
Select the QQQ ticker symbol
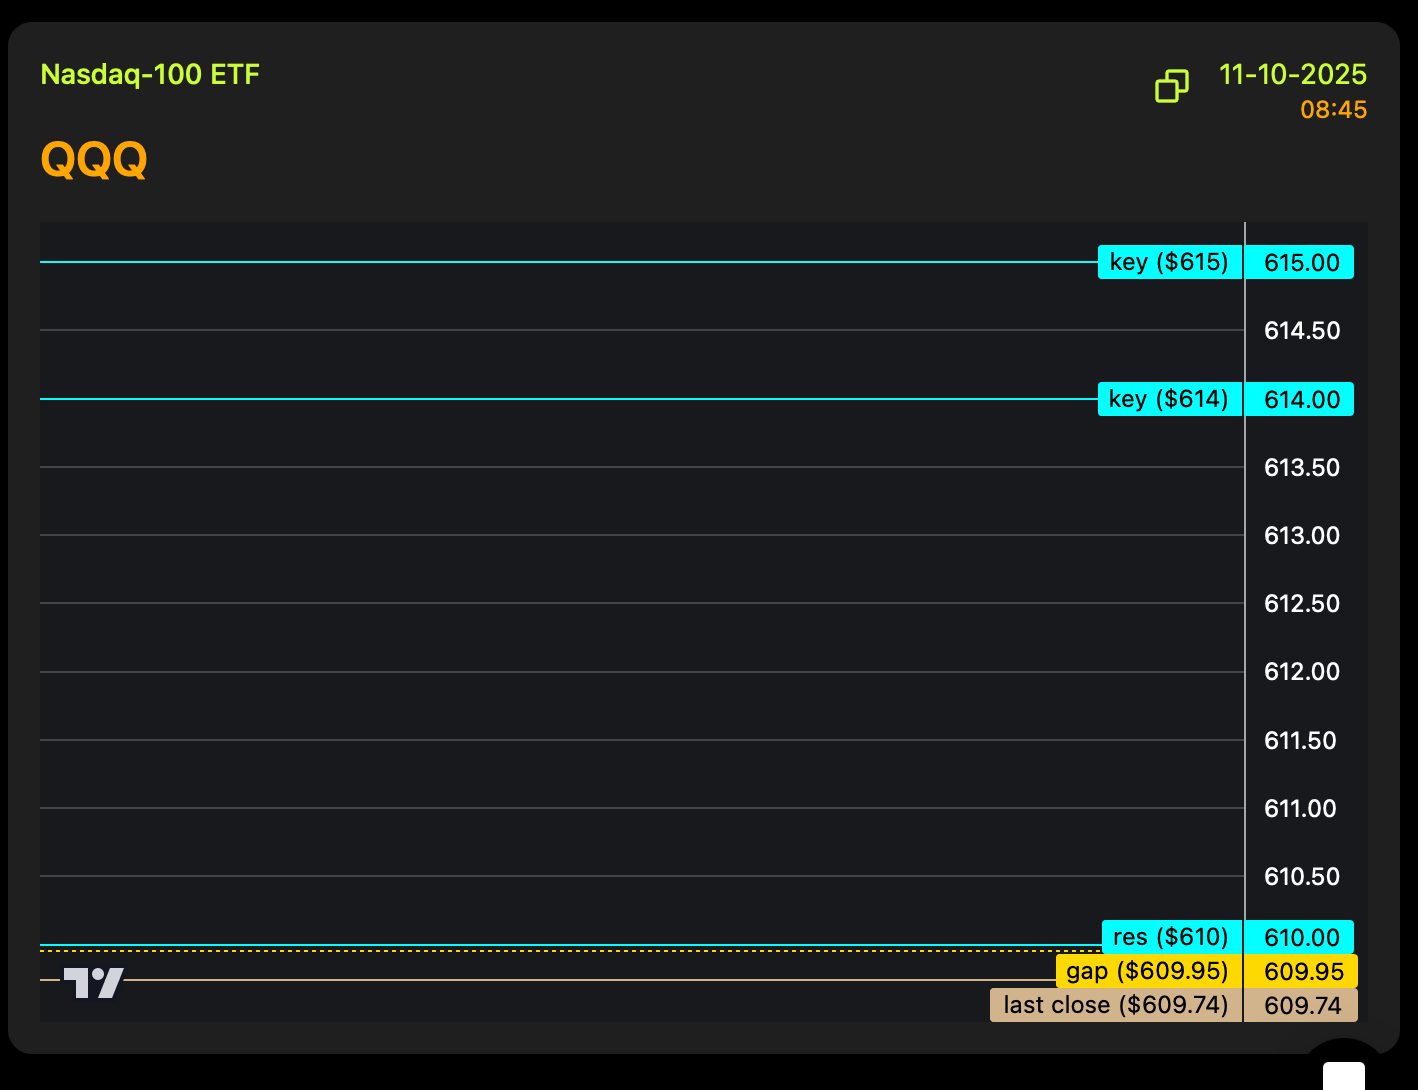(x=94, y=159)
